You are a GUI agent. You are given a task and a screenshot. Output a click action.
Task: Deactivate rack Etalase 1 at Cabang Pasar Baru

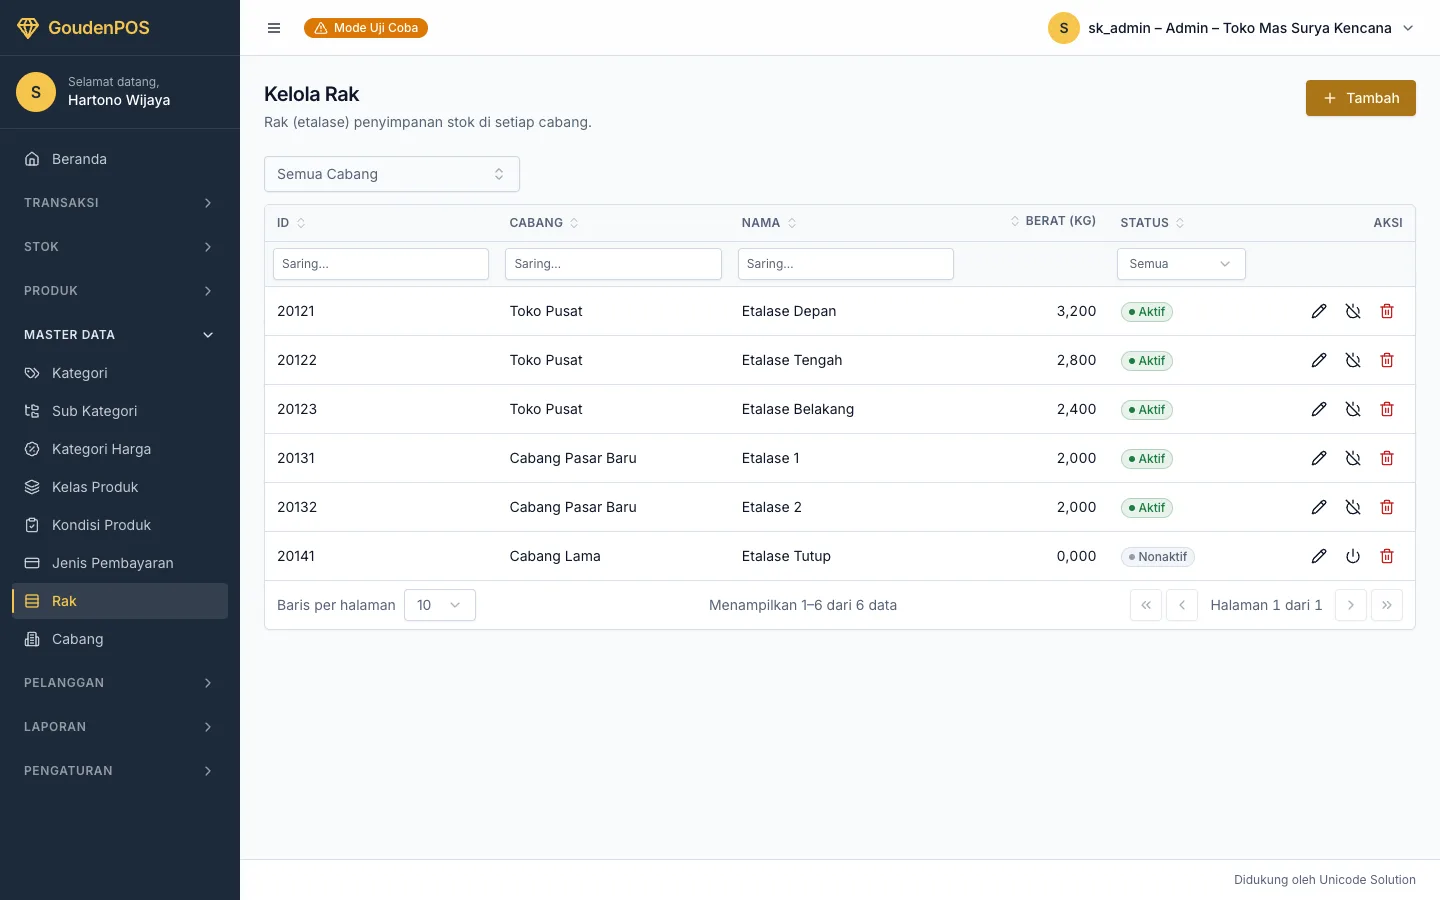pos(1353,458)
